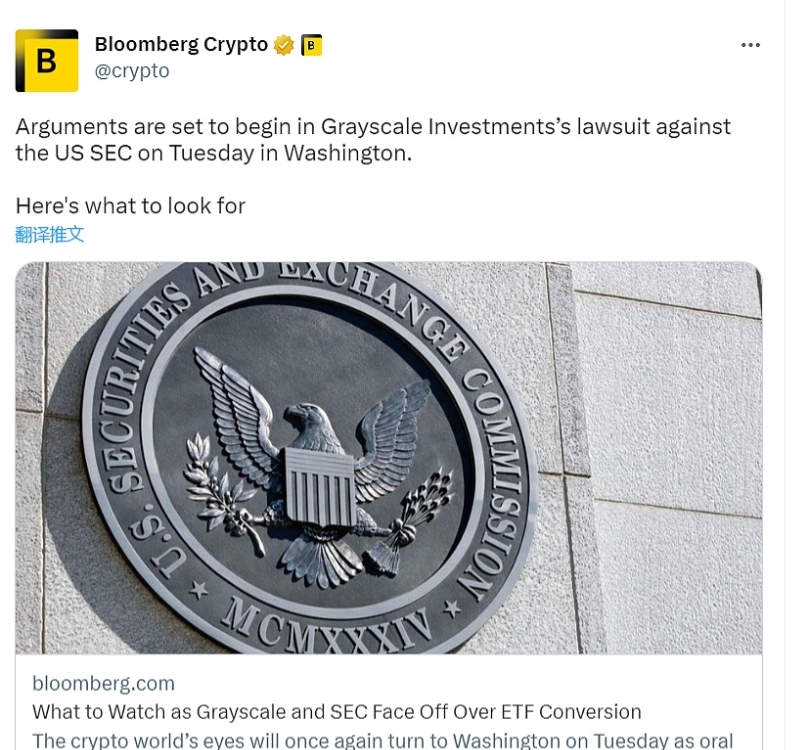Click the gold verified checkmark badge
The width and height of the screenshot is (805, 750).
(x=284, y=45)
